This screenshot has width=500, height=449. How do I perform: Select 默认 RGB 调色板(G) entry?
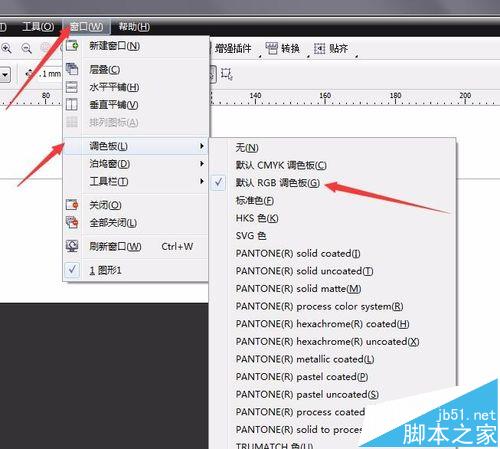click(x=278, y=183)
